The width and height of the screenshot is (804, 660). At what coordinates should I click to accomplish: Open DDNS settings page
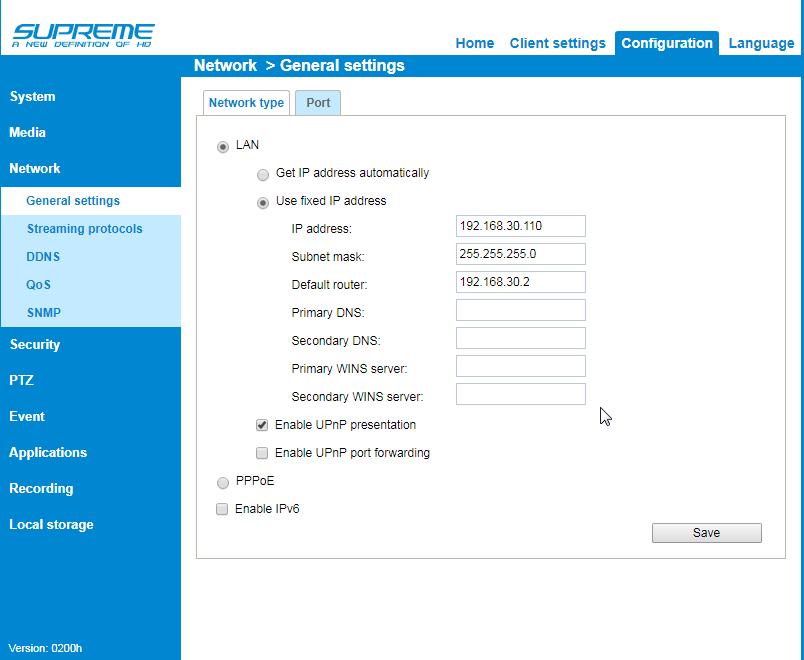click(43, 256)
